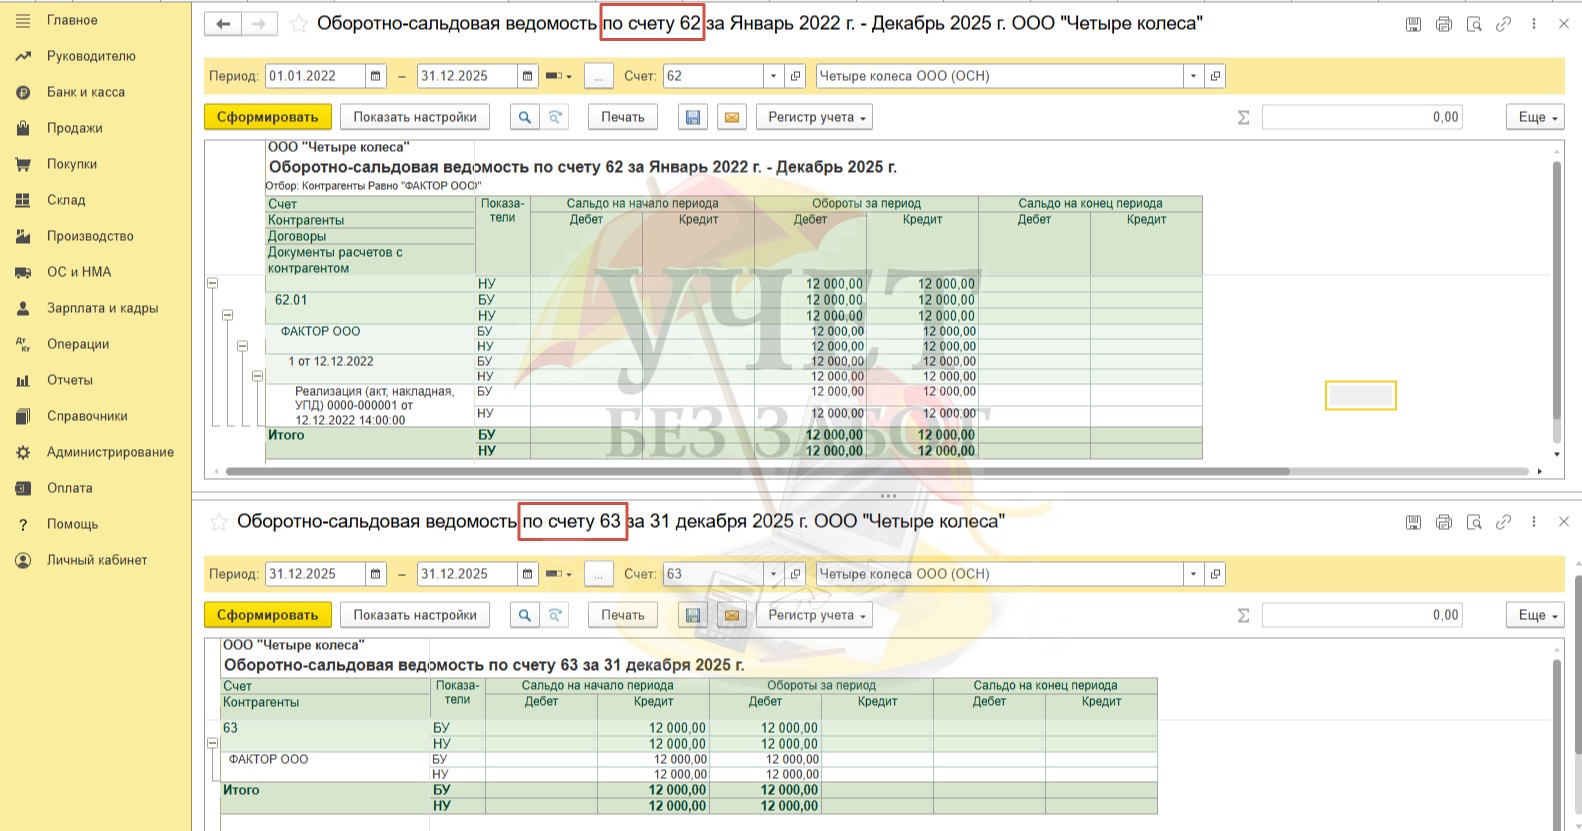This screenshot has width=1582, height=831.
Task: Collapse the 62.01 account group in the report
Action: coord(227,315)
